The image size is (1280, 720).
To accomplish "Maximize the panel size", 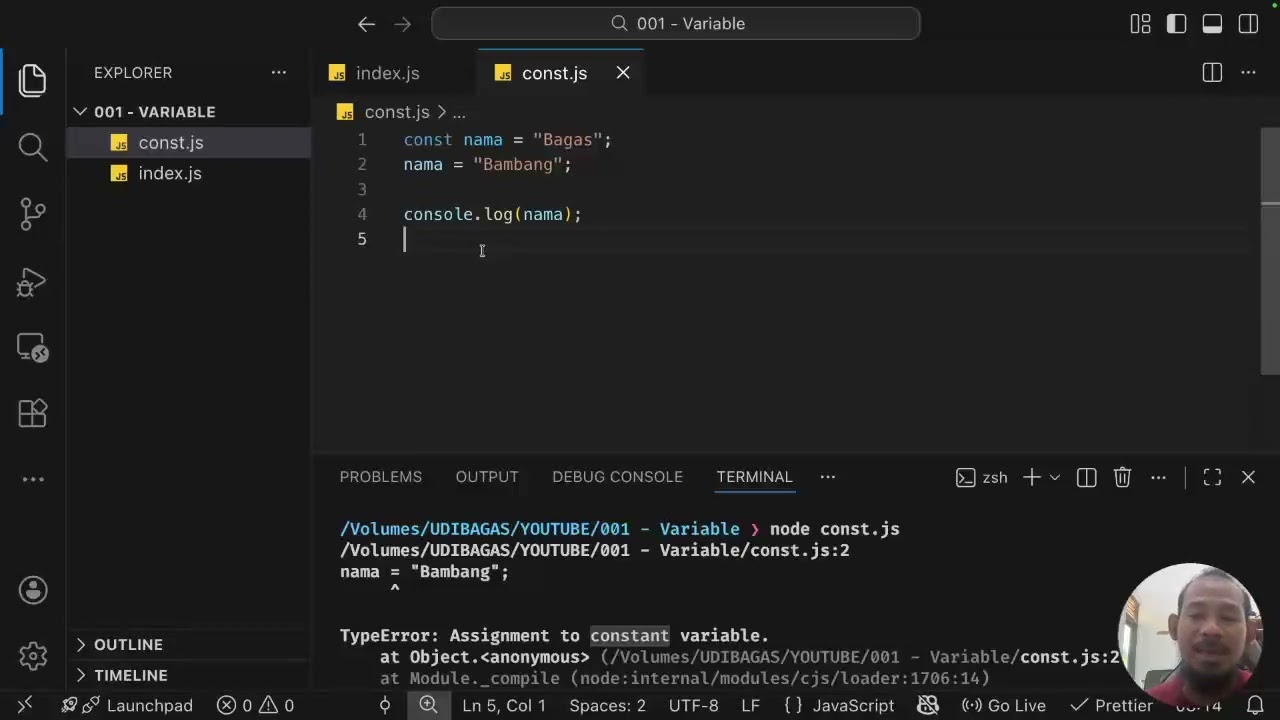I will (x=1212, y=478).
